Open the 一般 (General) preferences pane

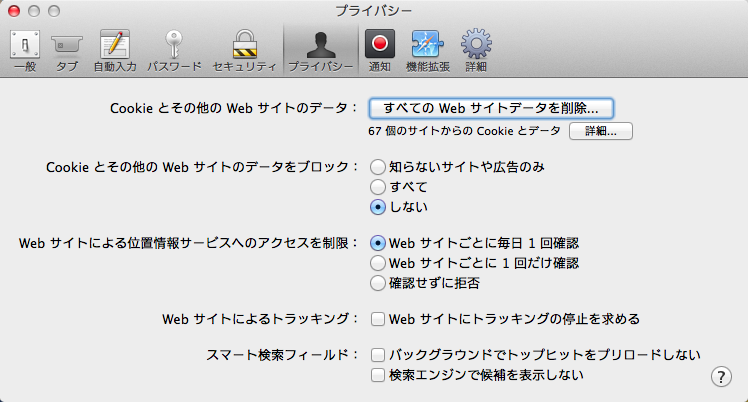25,51
